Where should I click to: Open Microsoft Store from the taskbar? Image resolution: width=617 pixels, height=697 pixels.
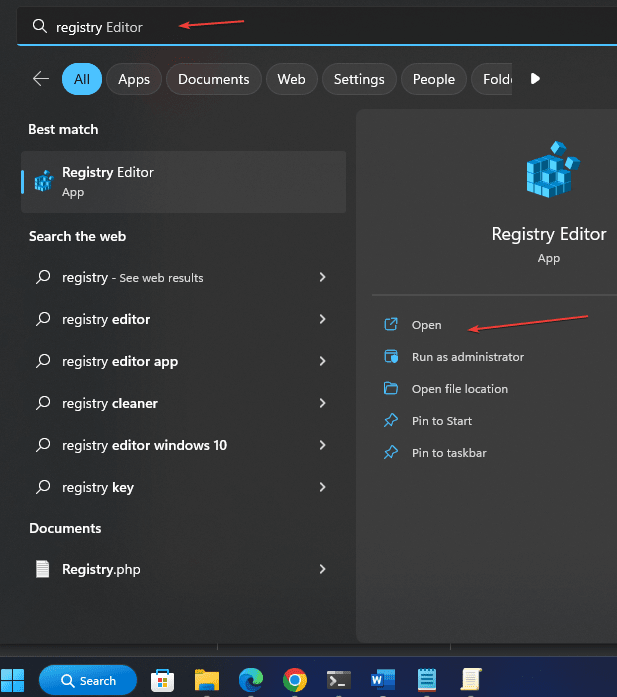point(162,681)
